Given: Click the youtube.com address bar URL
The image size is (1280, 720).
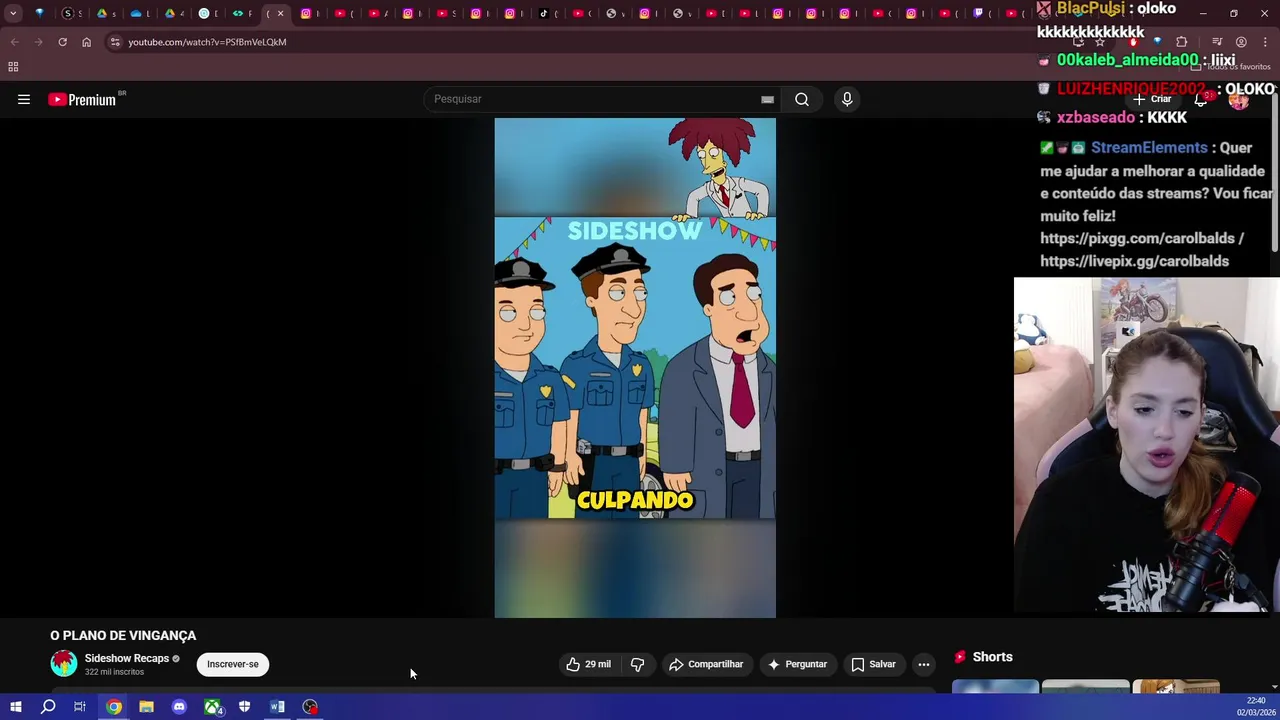Looking at the screenshot, I should pyautogui.click(x=207, y=42).
